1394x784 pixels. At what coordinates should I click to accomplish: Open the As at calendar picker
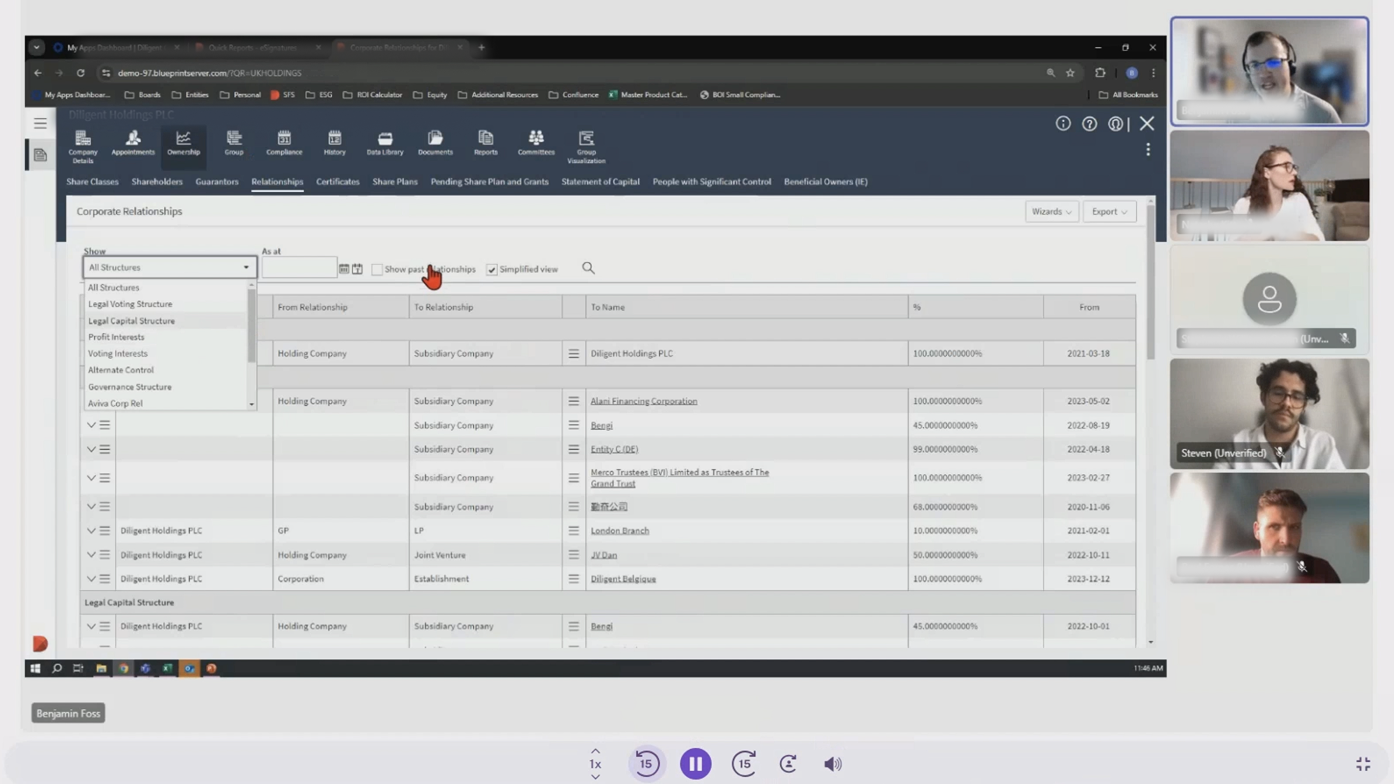[344, 269]
